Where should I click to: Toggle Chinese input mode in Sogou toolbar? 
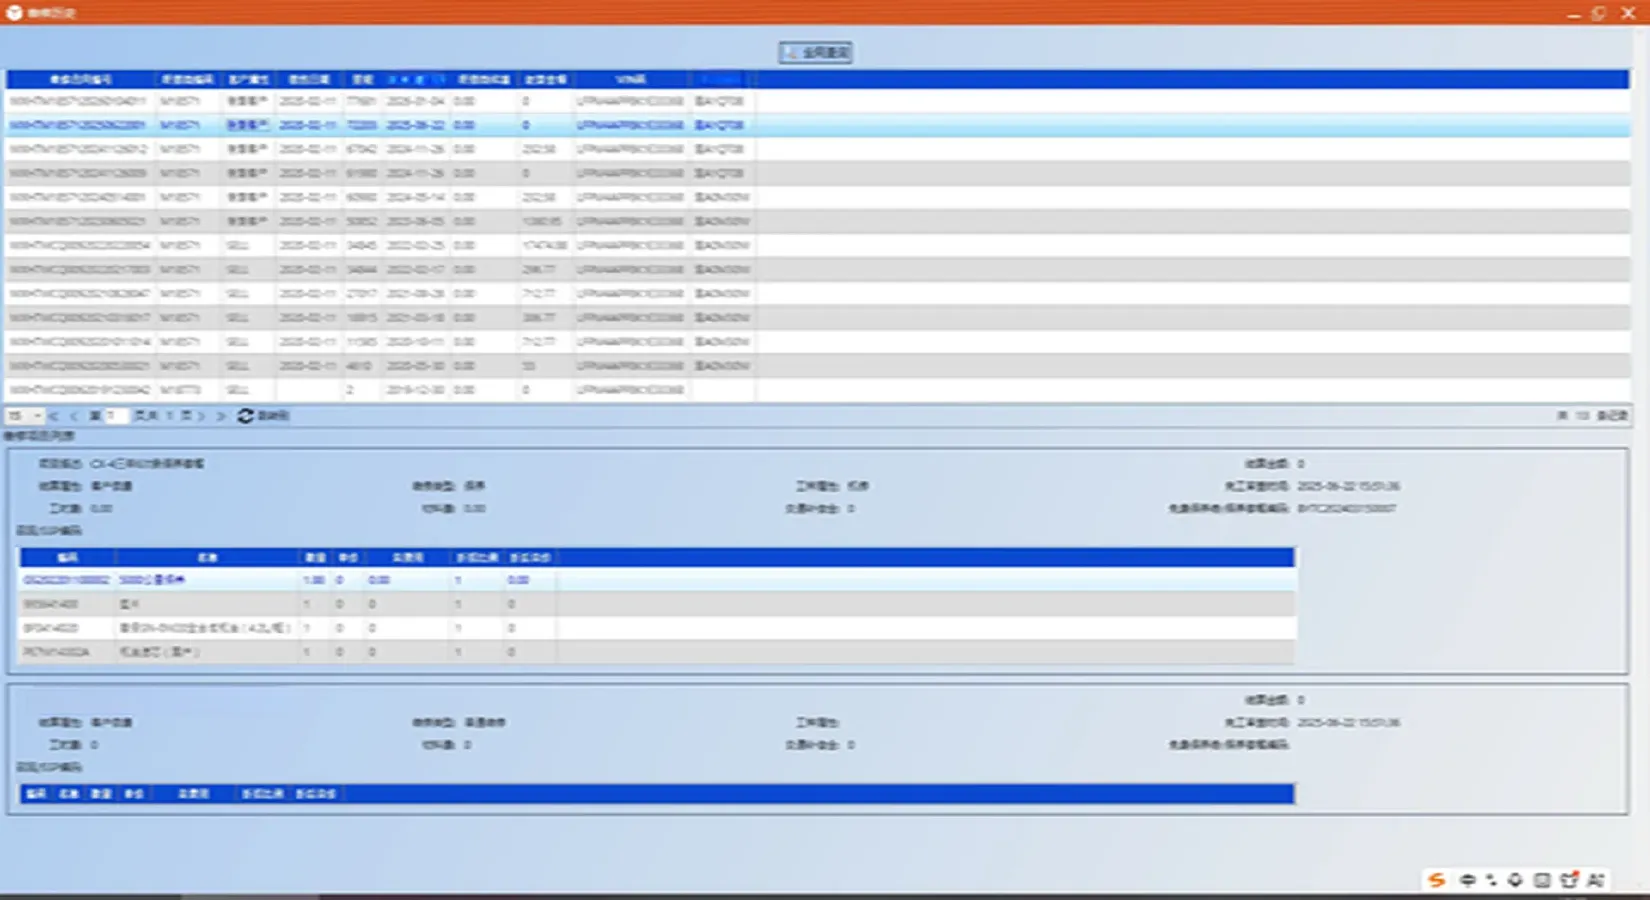tap(1467, 880)
